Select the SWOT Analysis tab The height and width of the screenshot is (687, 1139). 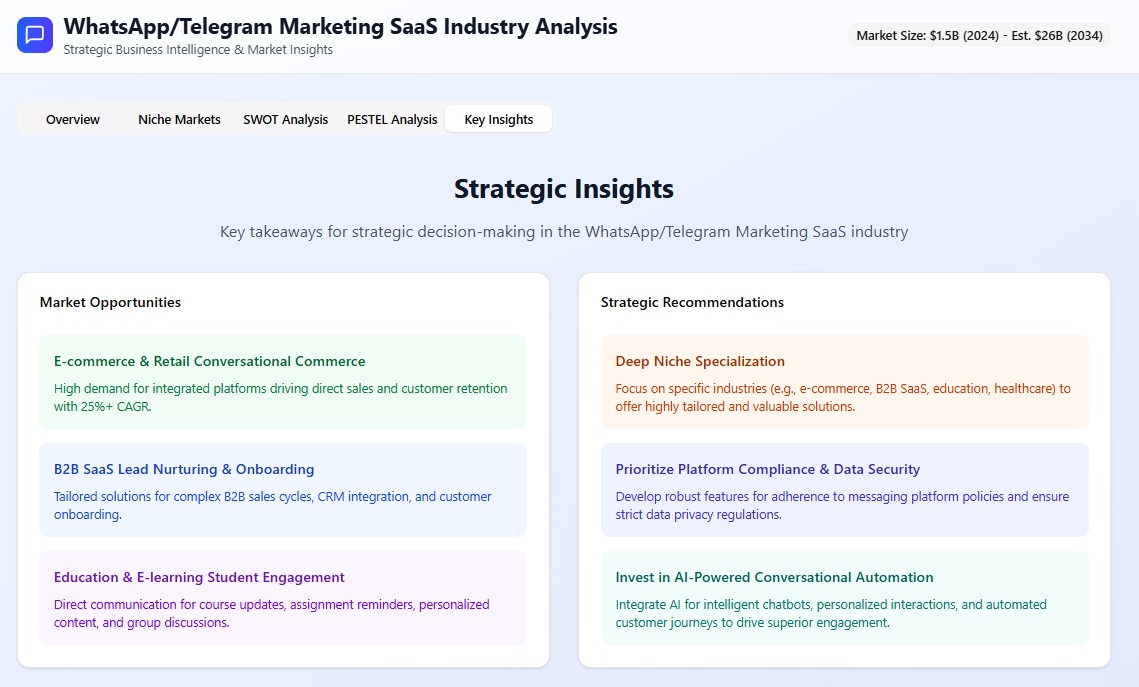click(x=285, y=120)
